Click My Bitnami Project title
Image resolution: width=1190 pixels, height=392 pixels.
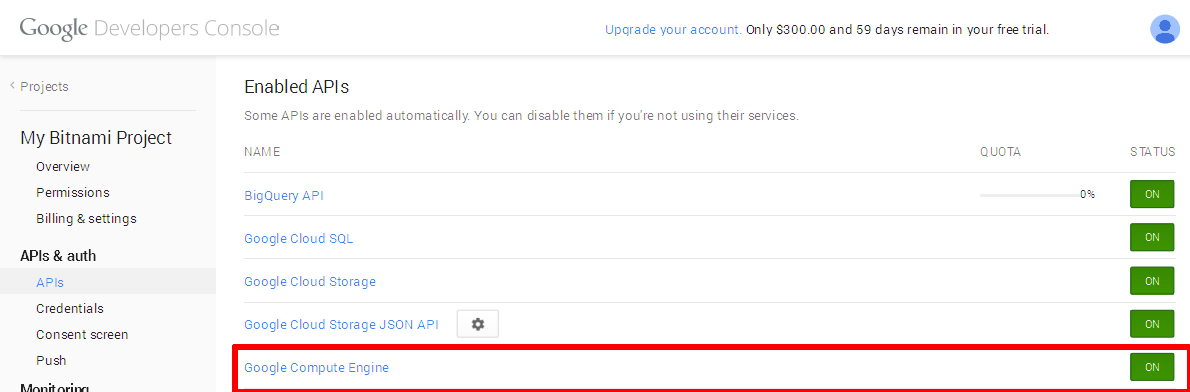point(96,137)
